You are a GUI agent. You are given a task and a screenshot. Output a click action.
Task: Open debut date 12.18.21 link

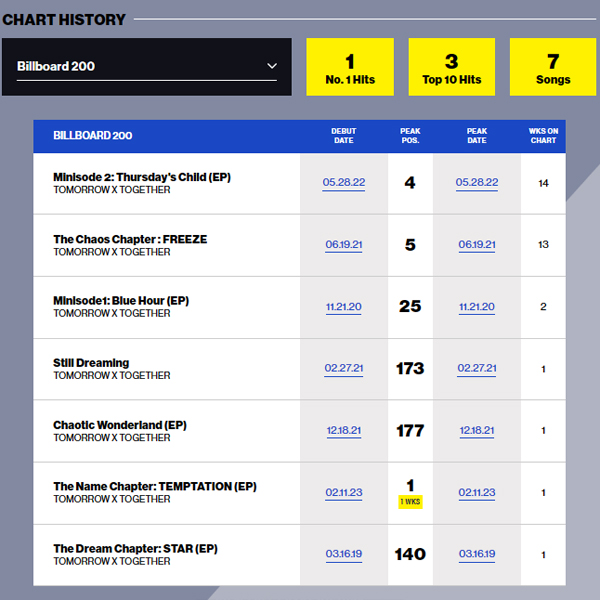(x=344, y=431)
